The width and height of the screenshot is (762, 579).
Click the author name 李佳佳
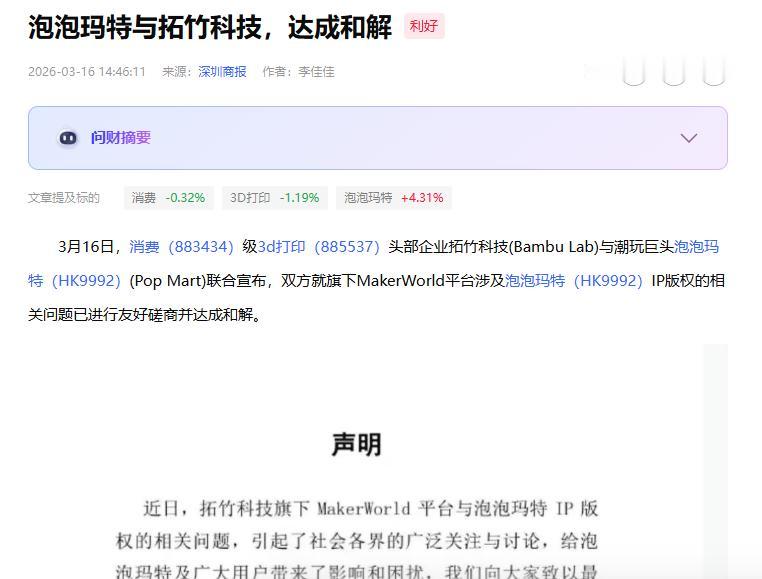[x=316, y=72]
